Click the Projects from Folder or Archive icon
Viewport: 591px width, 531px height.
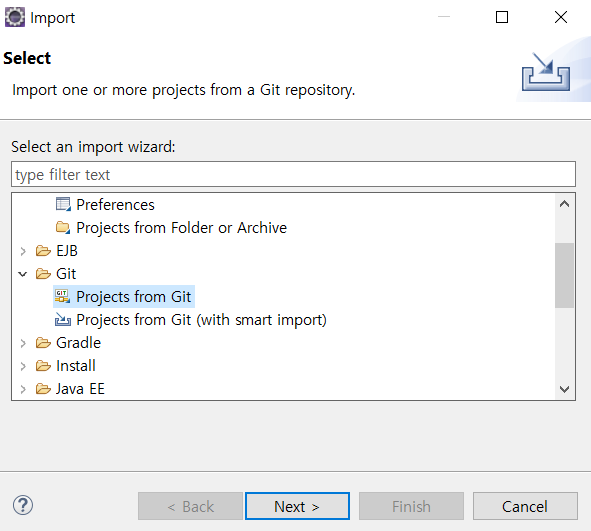(x=63, y=228)
